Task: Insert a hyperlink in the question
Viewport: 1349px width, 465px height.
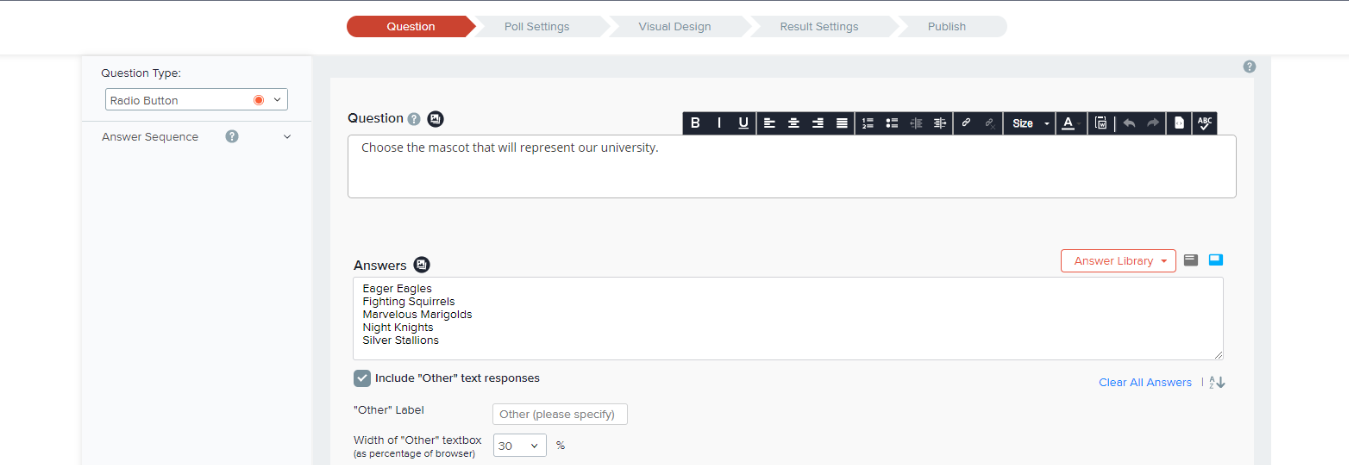Action: click(x=966, y=123)
